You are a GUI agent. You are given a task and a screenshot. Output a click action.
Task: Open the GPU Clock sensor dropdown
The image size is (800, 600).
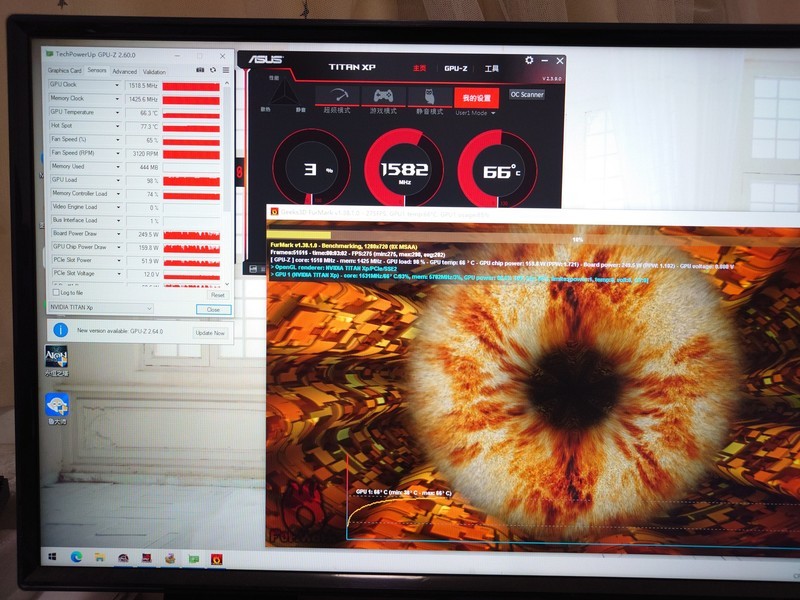pos(117,85)
